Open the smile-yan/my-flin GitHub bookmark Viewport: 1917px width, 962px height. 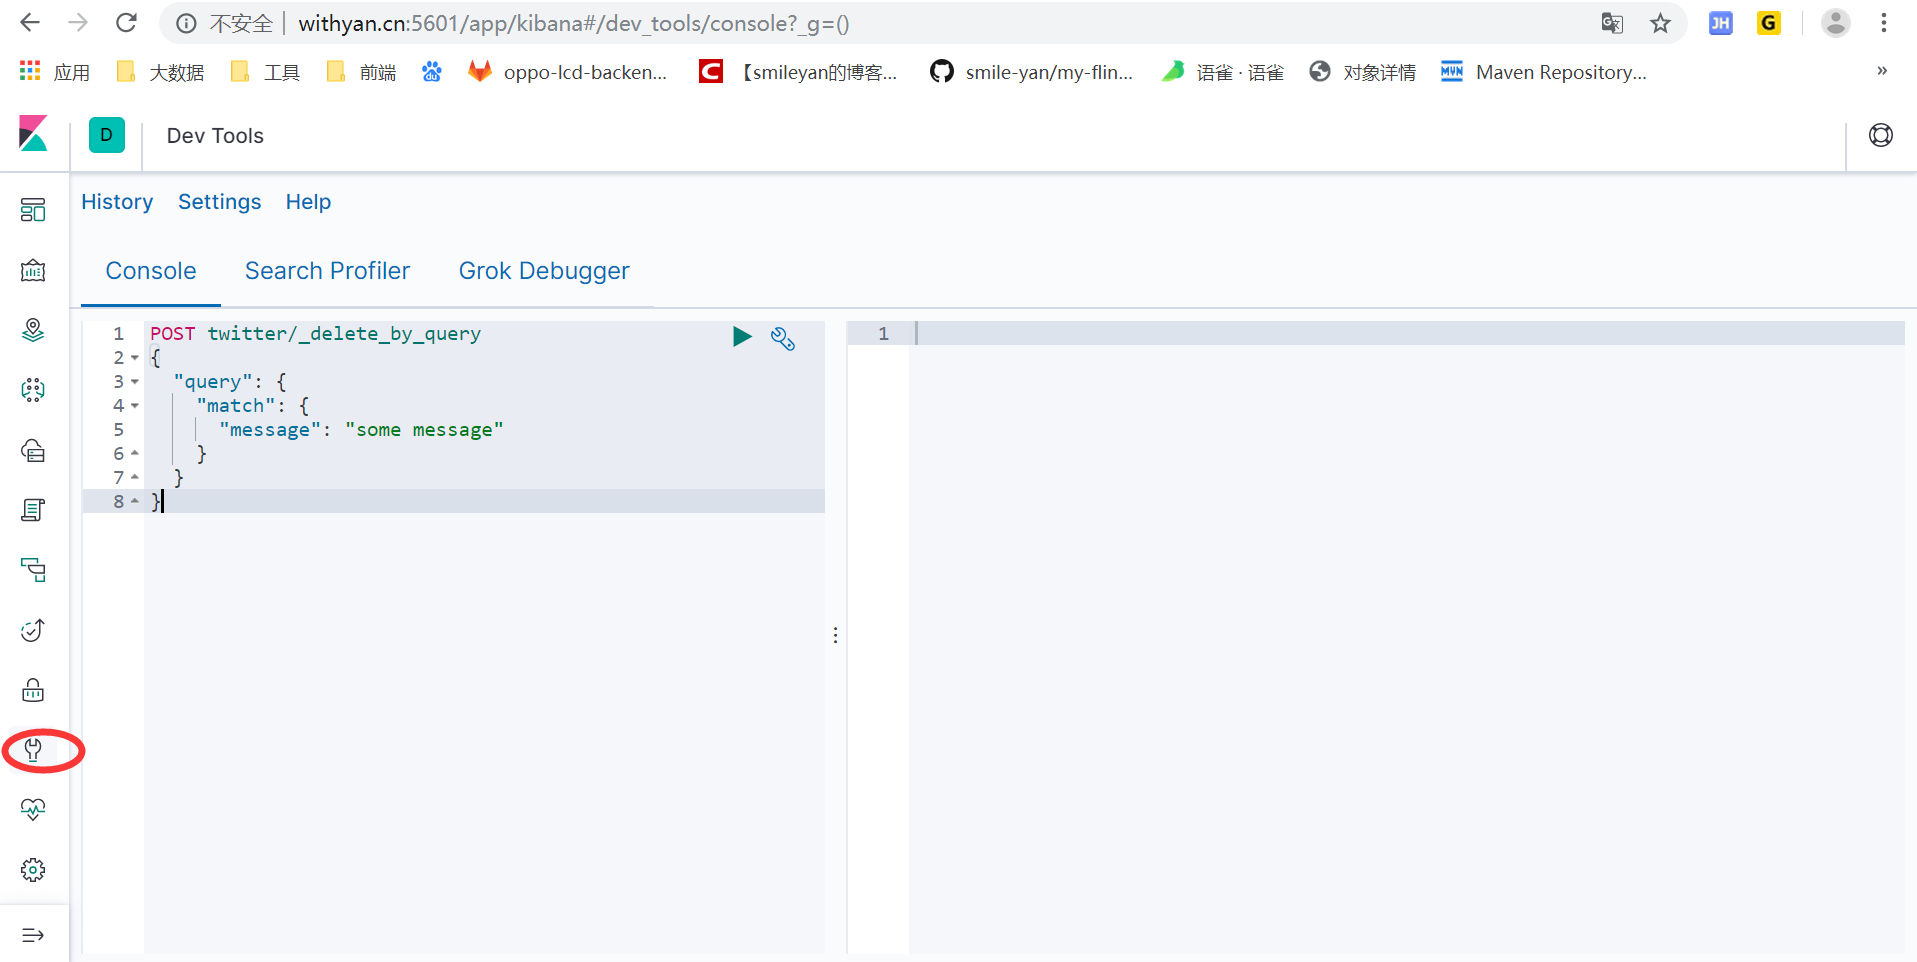[1032, 72]
